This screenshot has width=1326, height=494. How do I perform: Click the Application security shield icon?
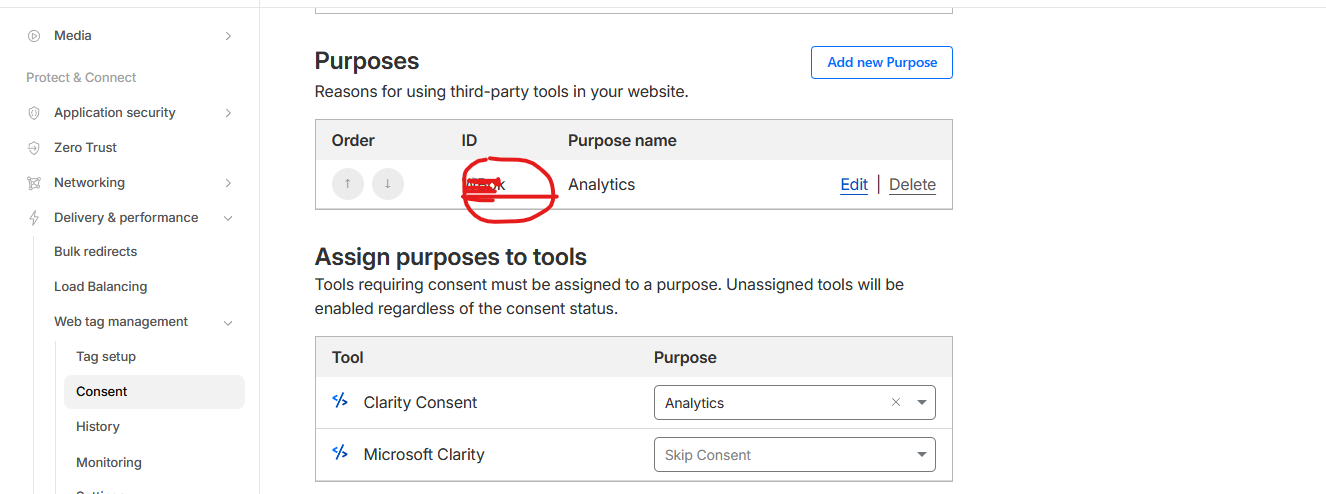pos(34,113)
